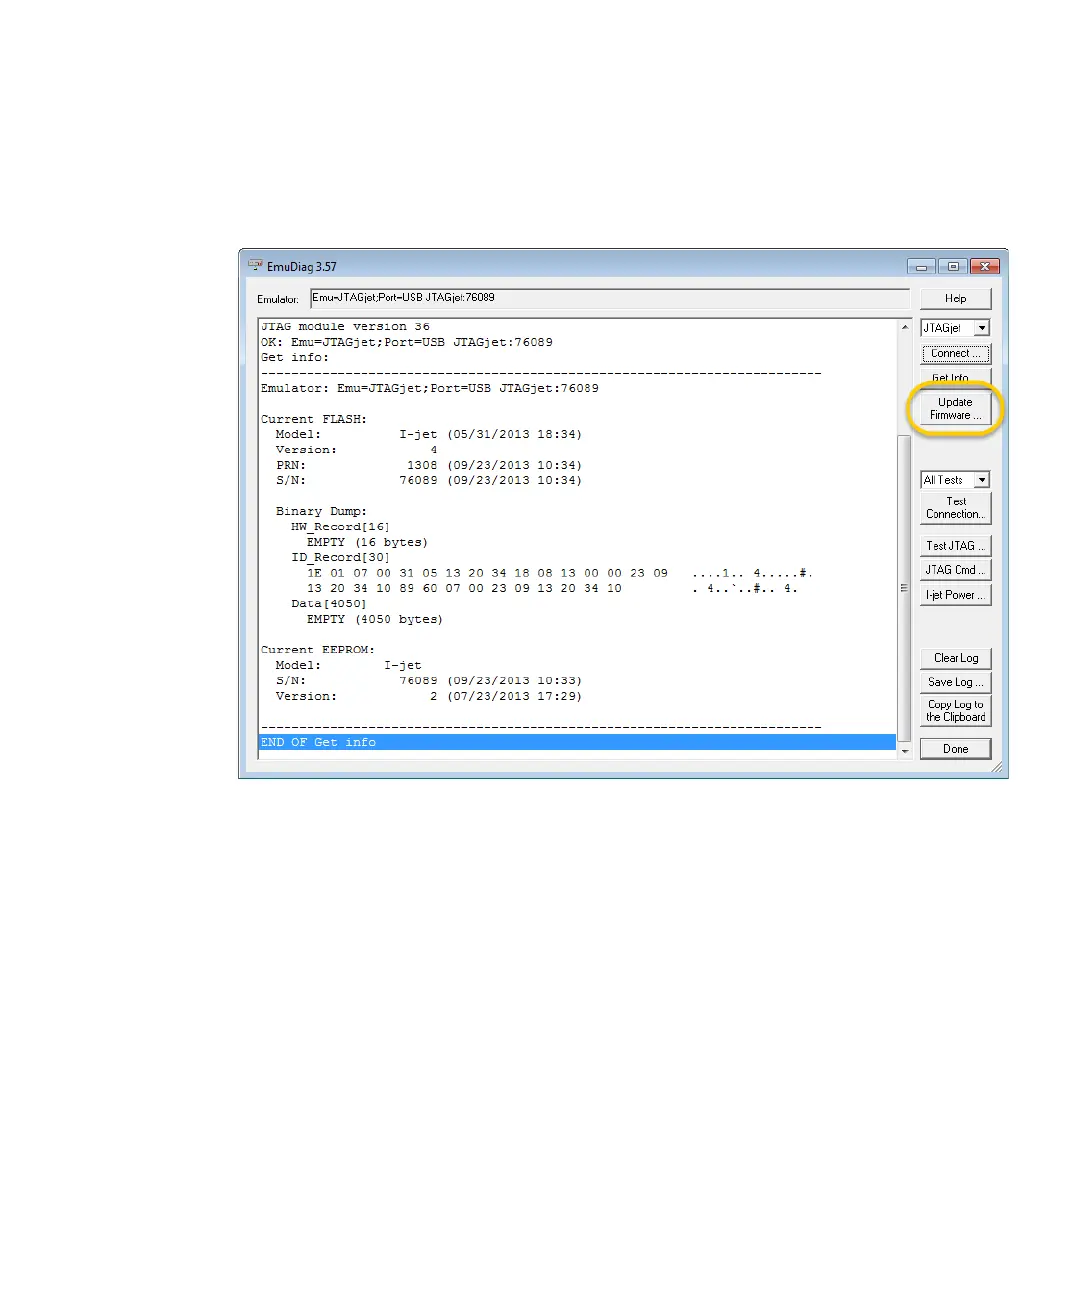The width and height of the screenshot is (1078, 1304).
Task: Click the 'PRN: 1308' log line
Action: point(429,465)
